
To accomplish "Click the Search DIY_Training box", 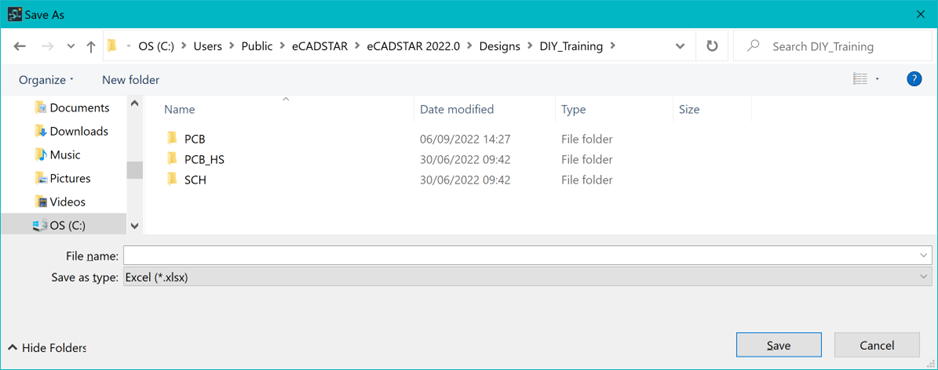I will coord(833,46).
